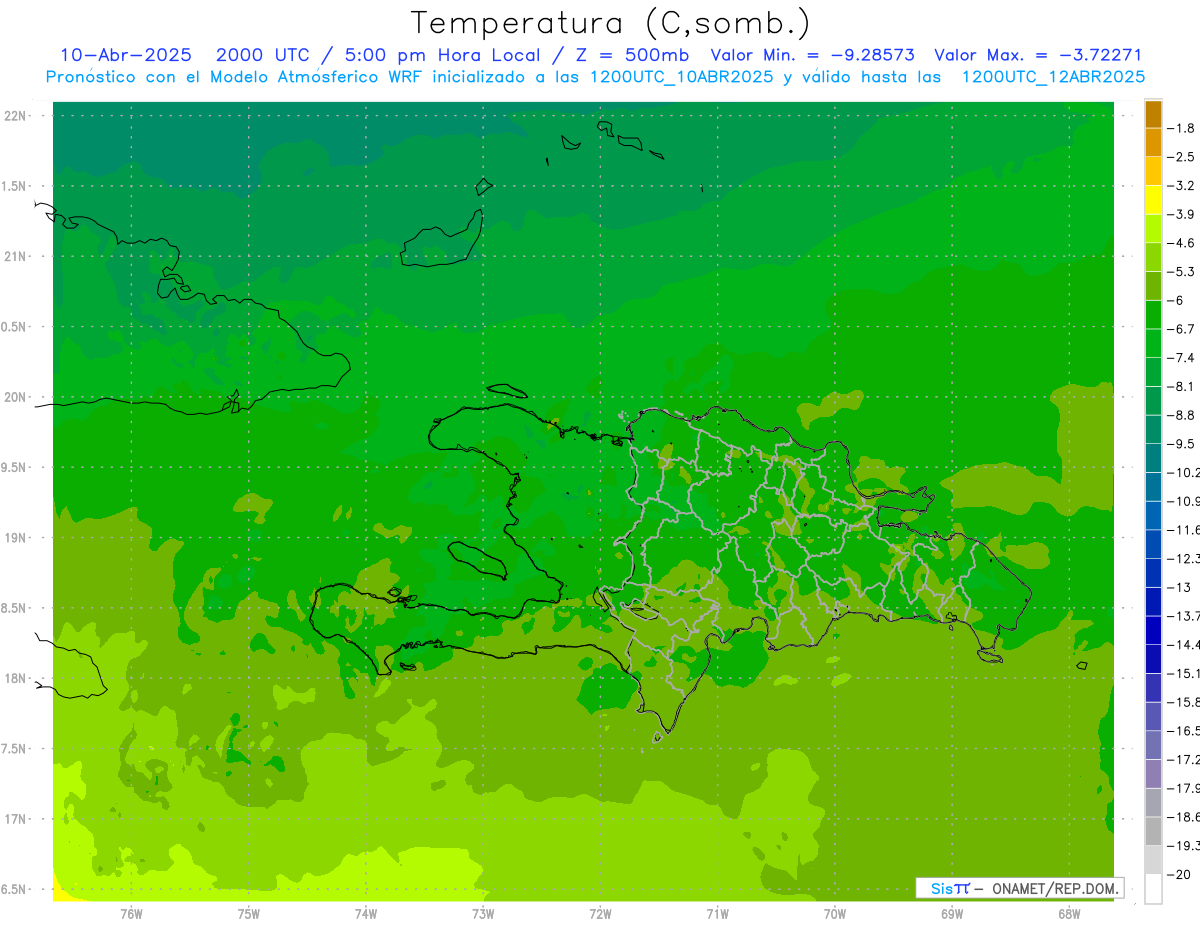Click the colorbar label -1.8
Image resolution: width=1200 pixels, height=927 pixels.
(1181, 128)
